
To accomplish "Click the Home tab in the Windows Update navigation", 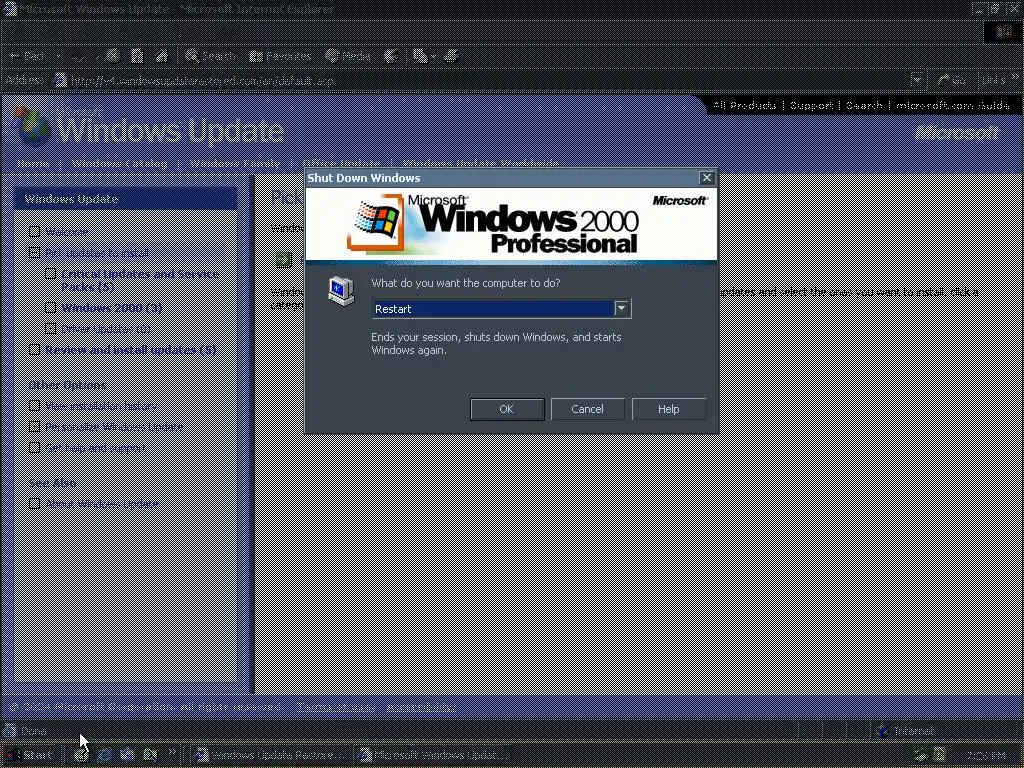I will (x=33, y=163).
